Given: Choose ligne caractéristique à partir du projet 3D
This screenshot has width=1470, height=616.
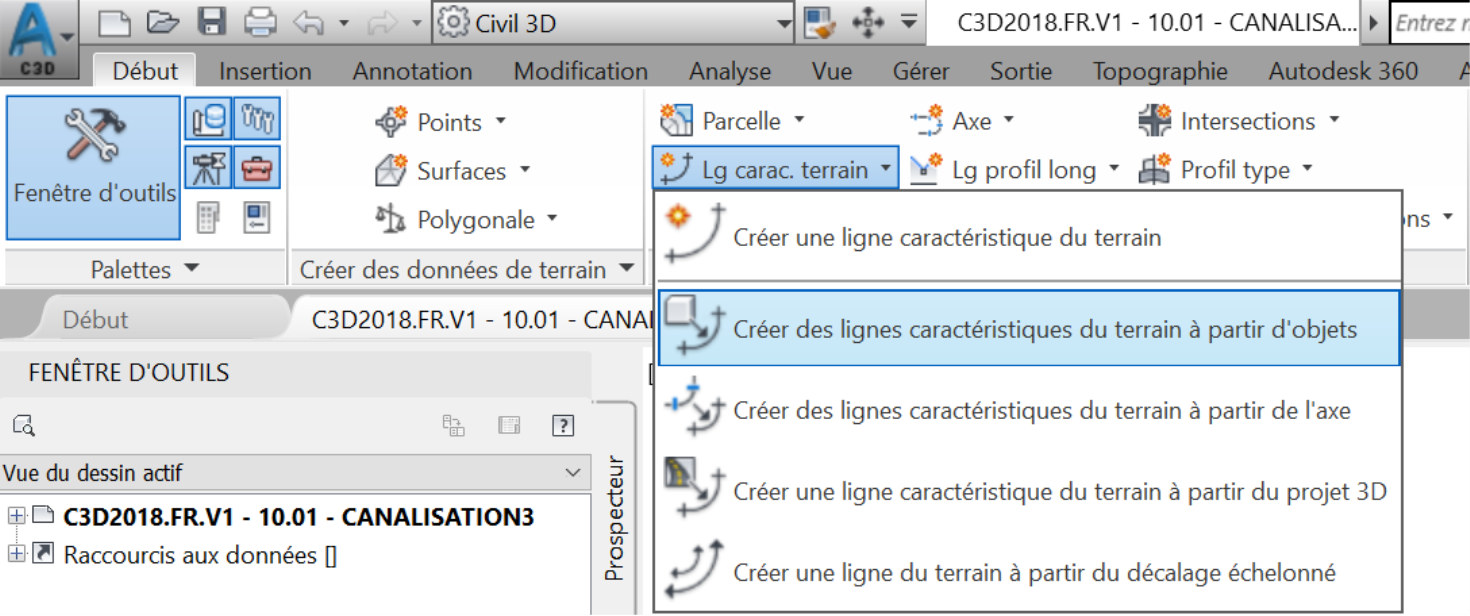Looking at the screenshot, I should (x=1028, y=491).
